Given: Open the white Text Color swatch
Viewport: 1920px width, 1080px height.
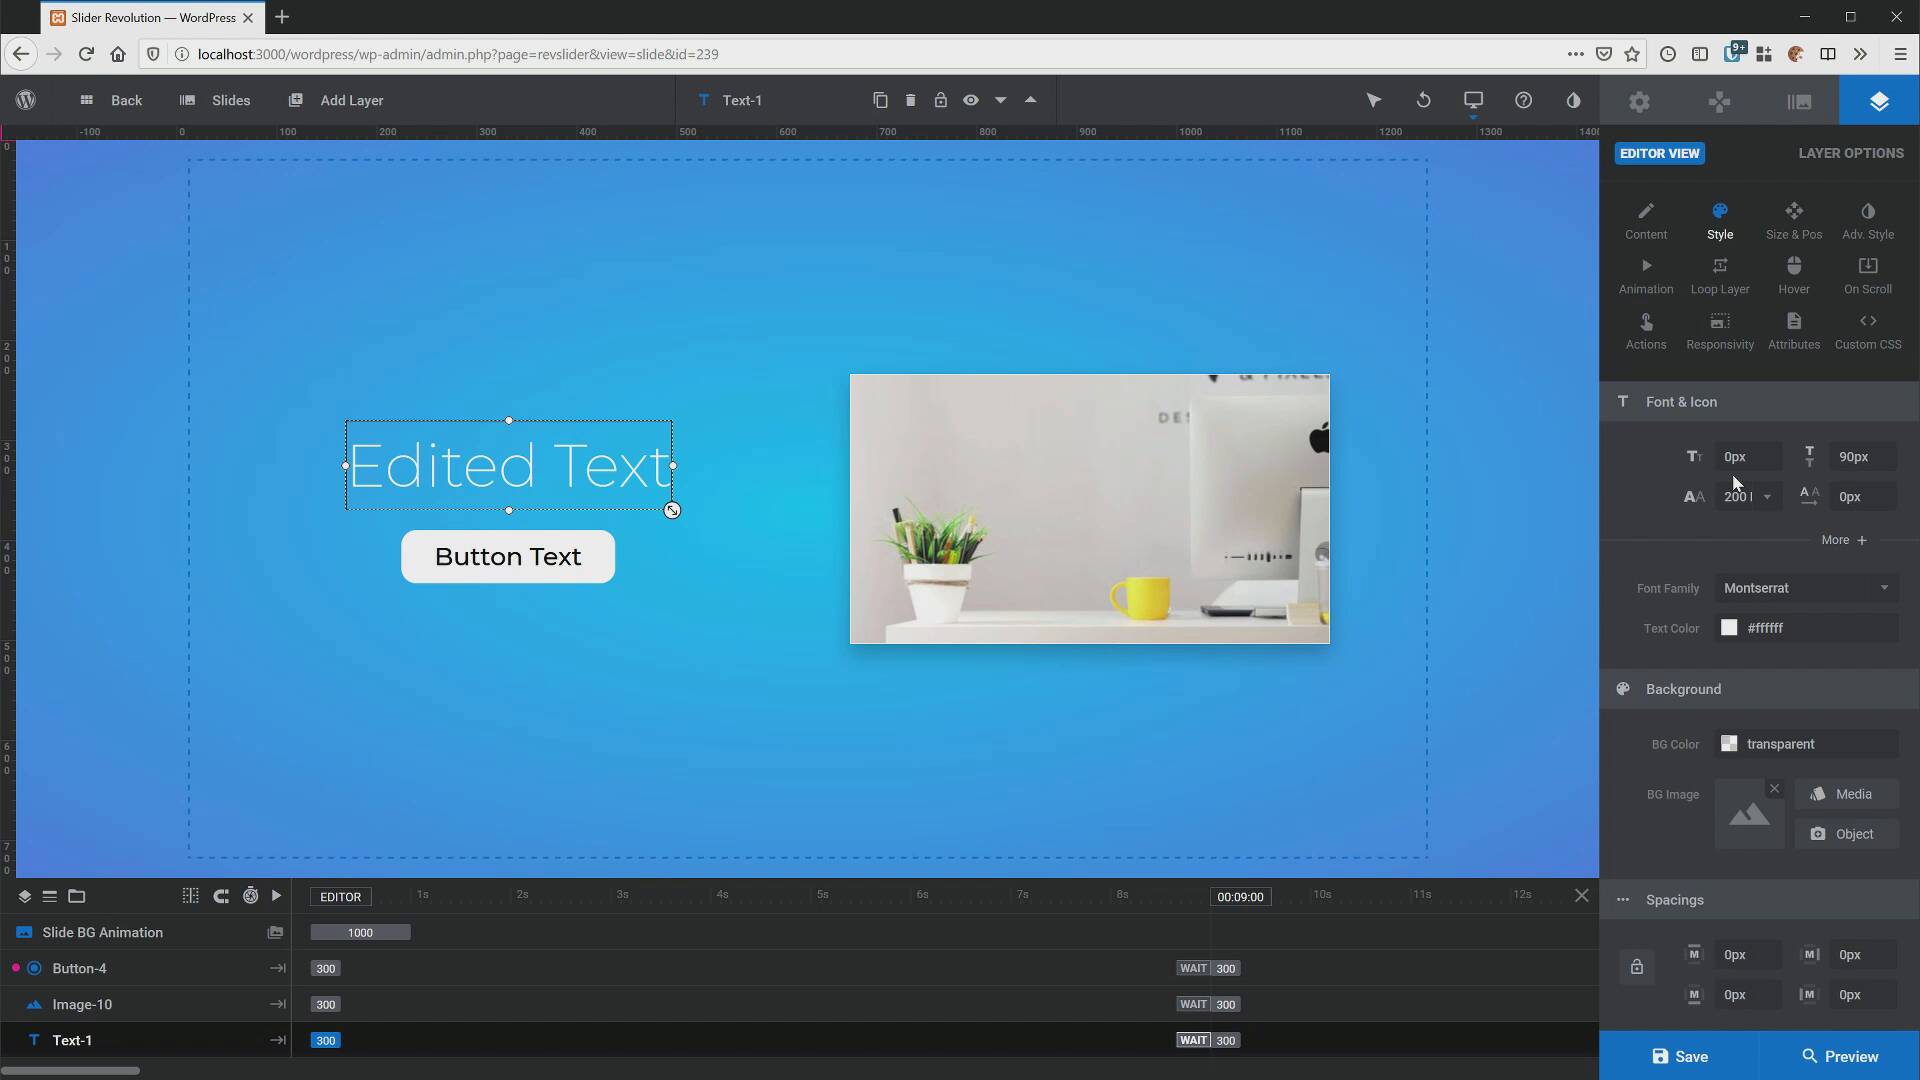Looking at the screenshot, I should click(1729, 628).
